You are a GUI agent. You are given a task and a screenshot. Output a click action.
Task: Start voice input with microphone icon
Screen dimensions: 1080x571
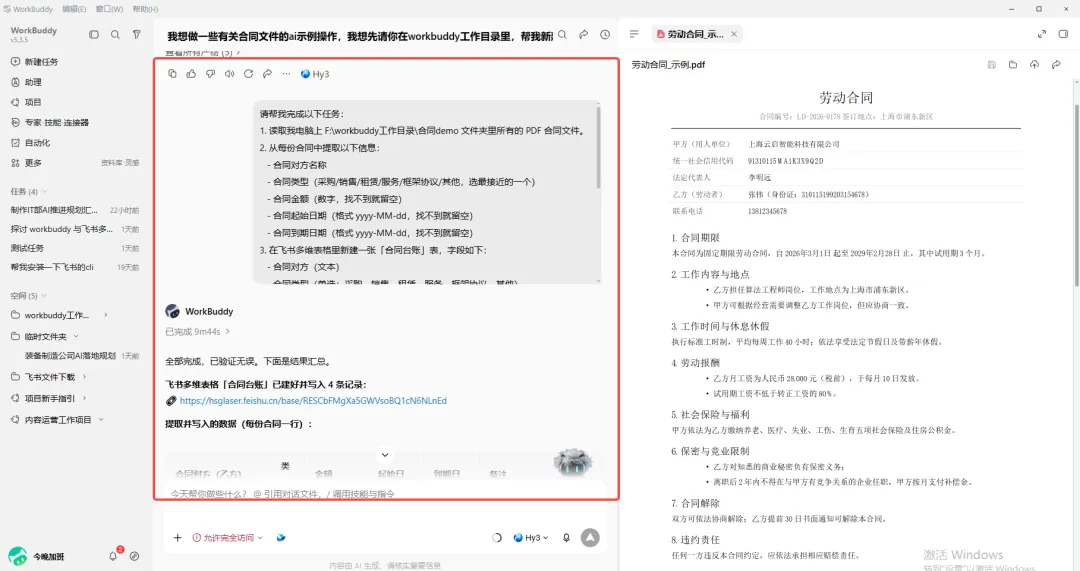(566, 537)
